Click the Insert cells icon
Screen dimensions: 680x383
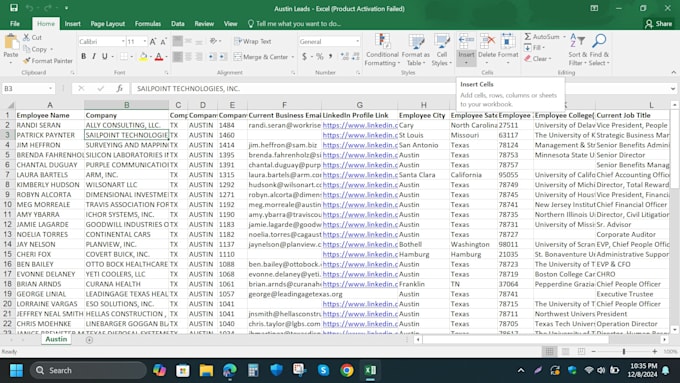(466, 42)
